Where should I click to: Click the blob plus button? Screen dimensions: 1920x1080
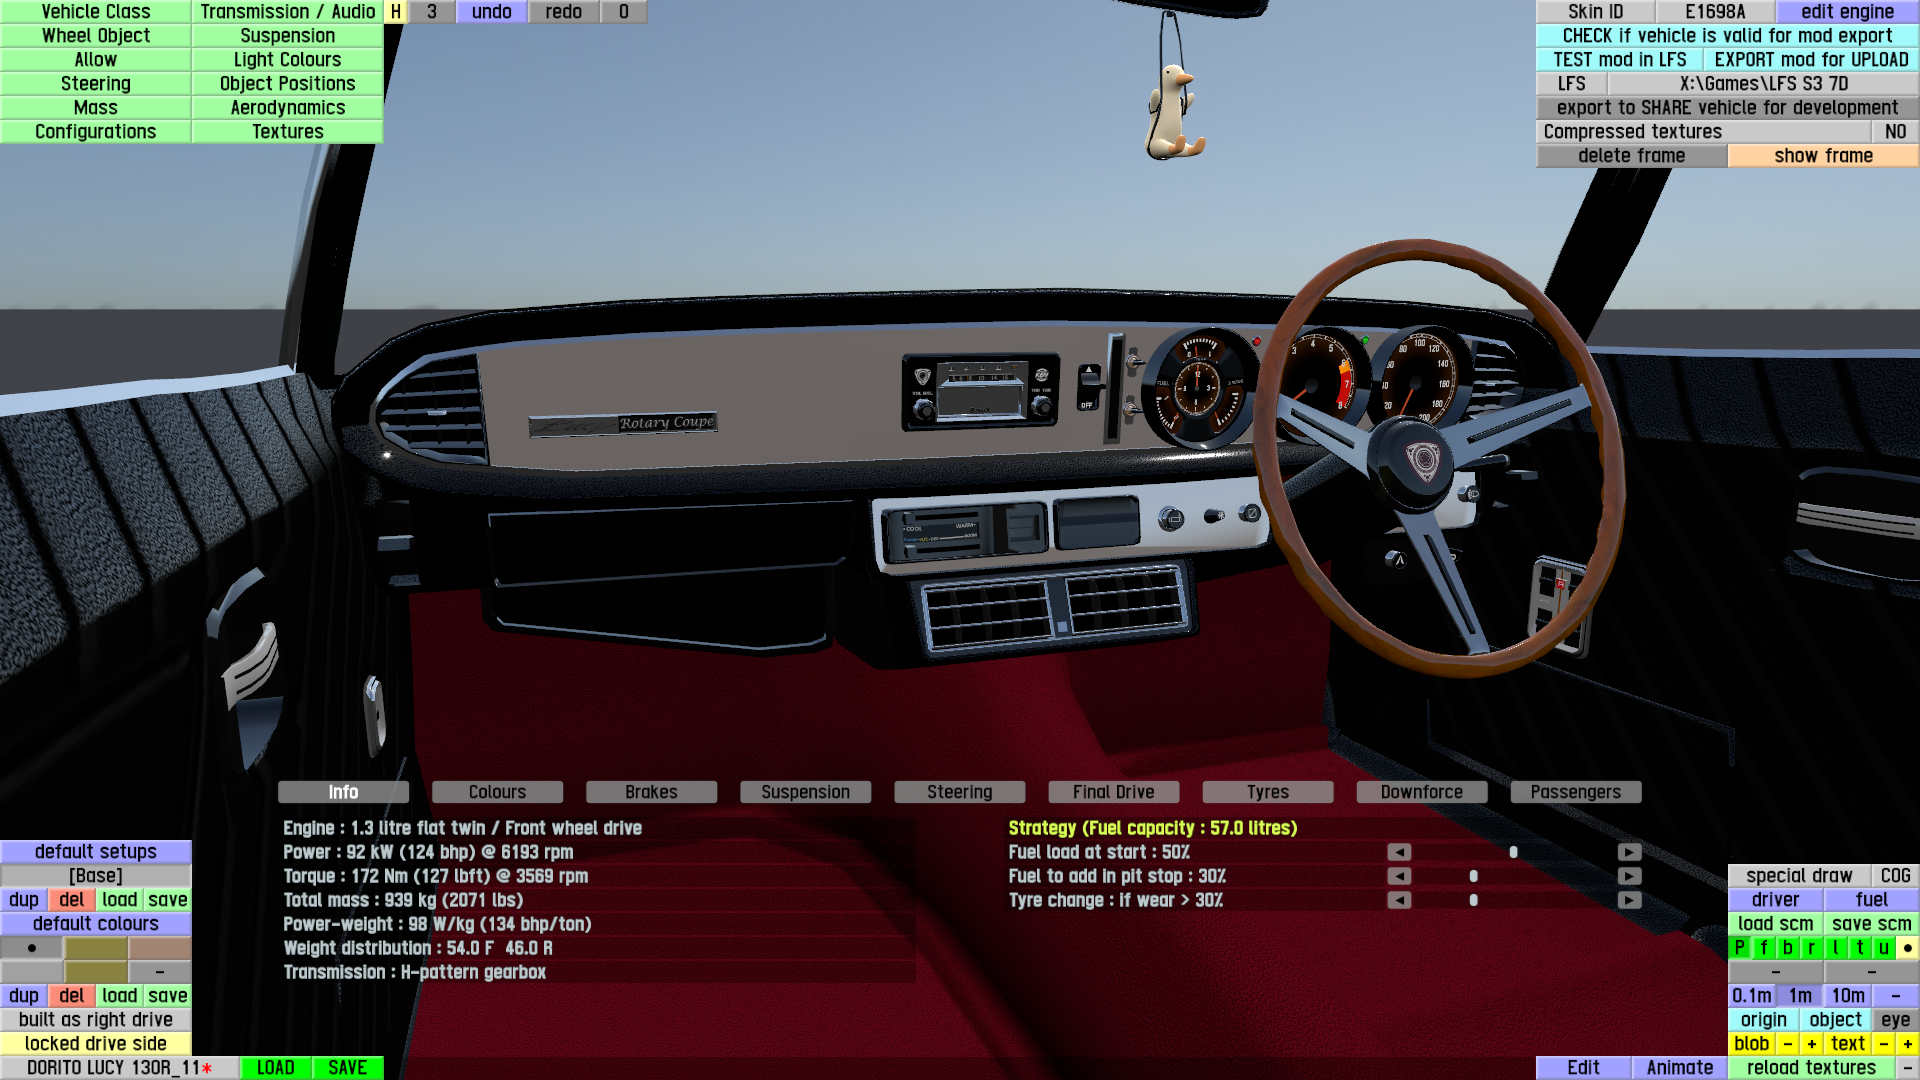[1811, 1044]
